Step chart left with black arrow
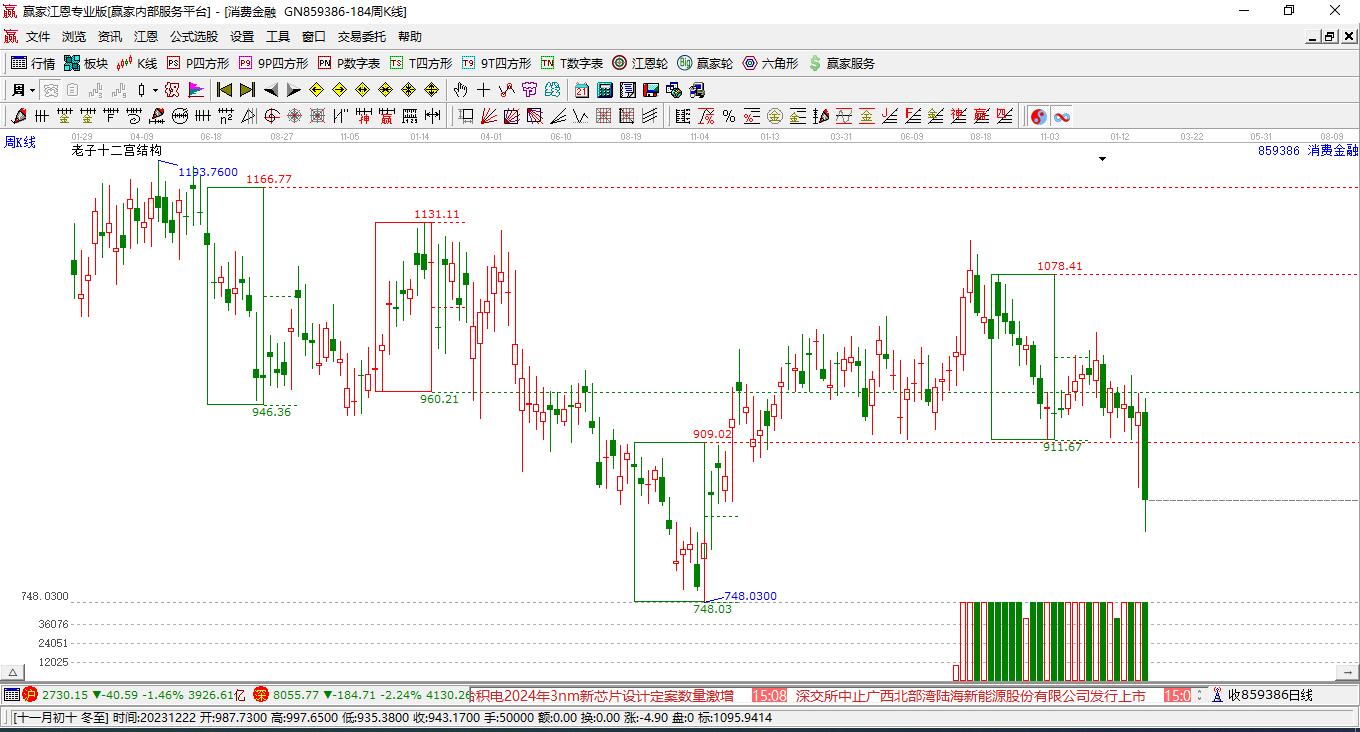The width and height of the screenshot is (1360, 732). (x=270, y=90)
